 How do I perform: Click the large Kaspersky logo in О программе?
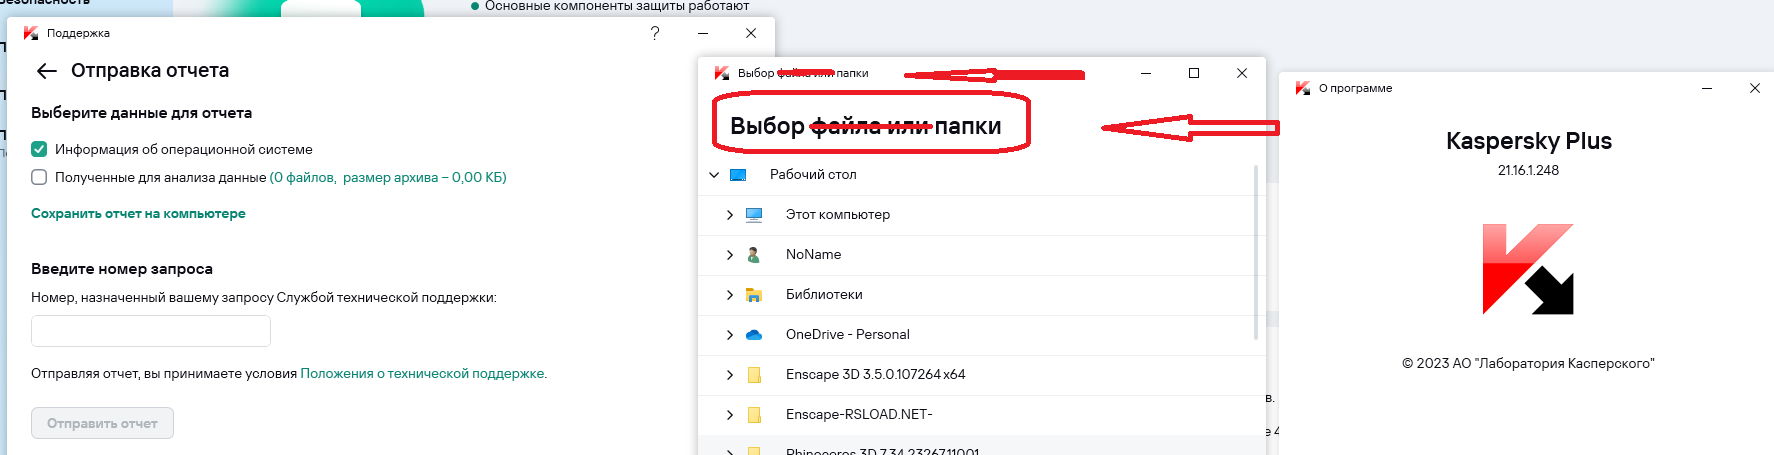[1528, 269]
